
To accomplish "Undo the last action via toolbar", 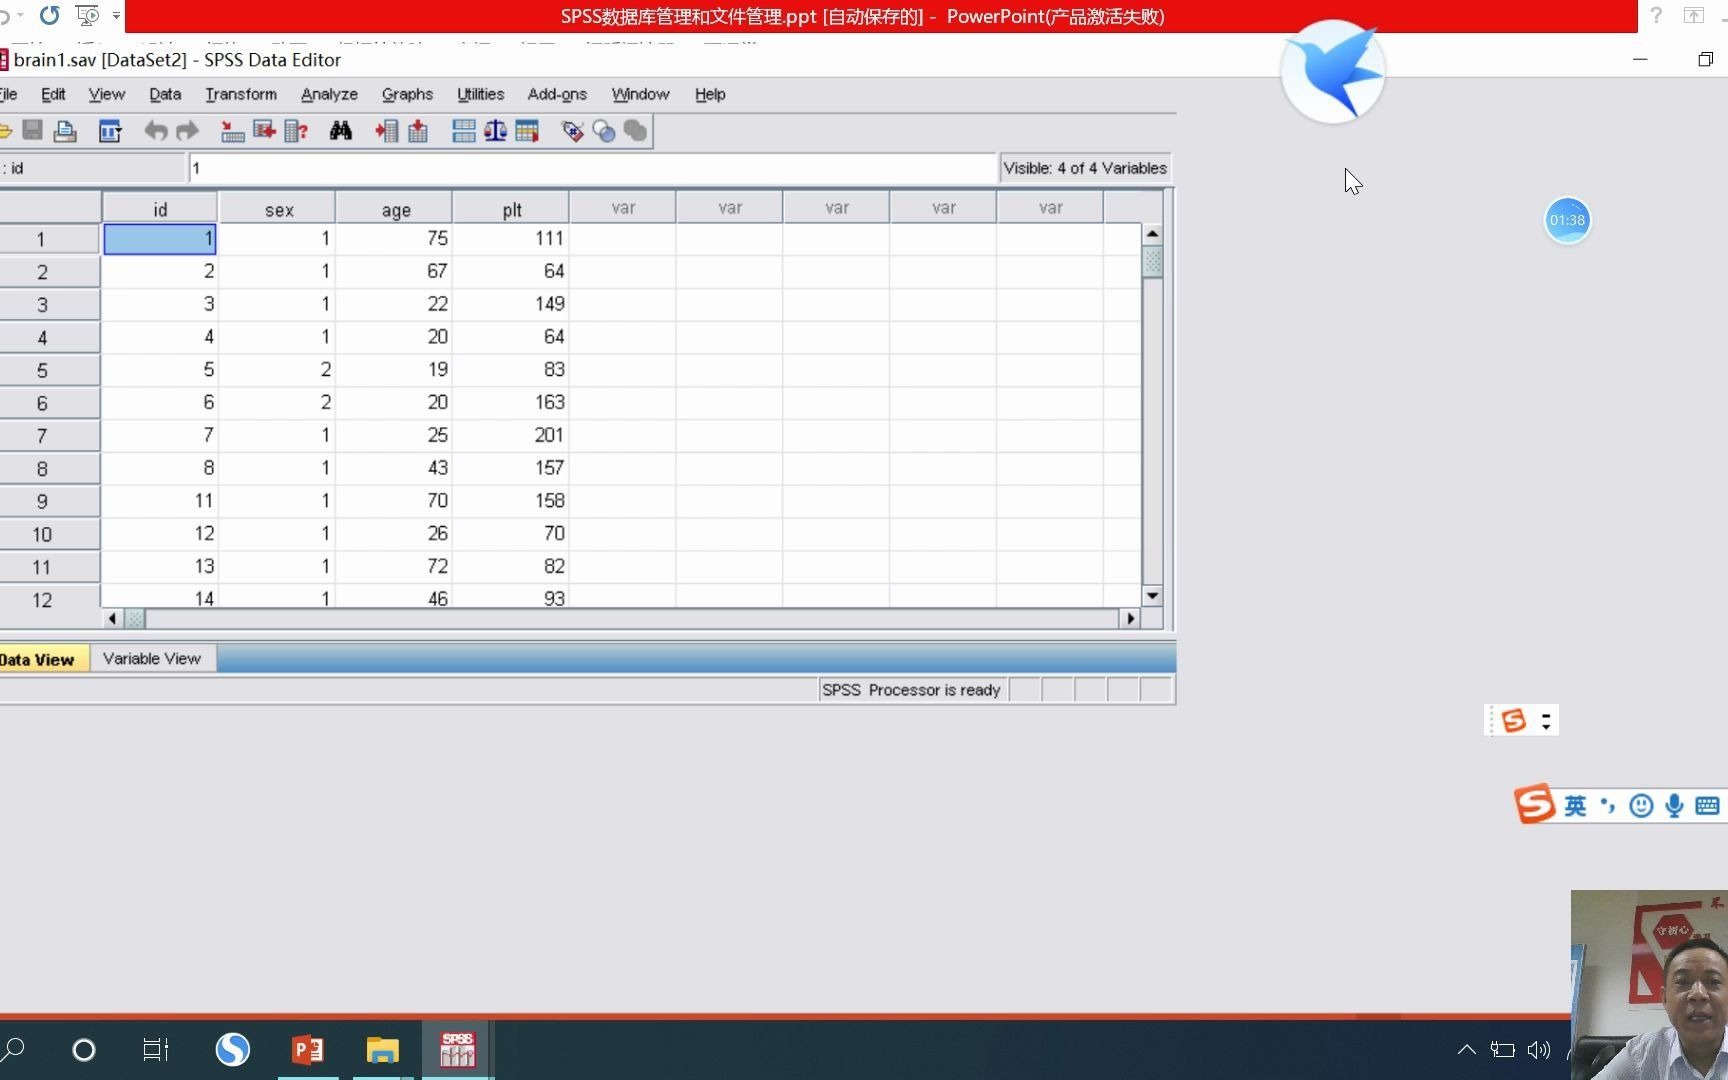I will click(157, 131).
